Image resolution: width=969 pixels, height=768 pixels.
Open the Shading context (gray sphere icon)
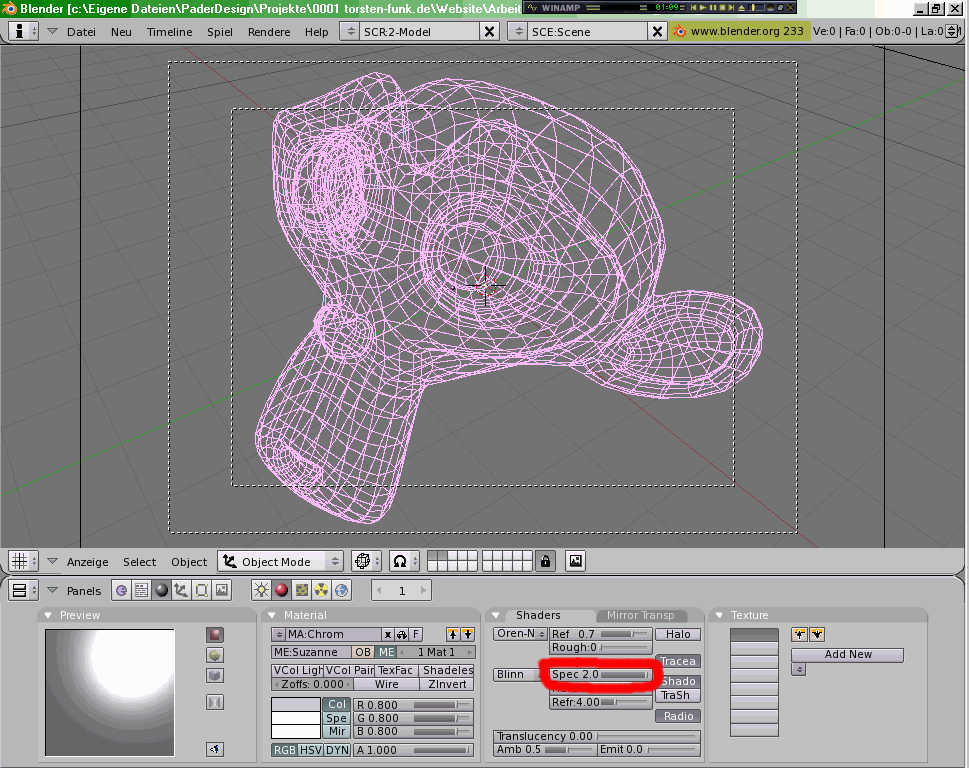161,591
